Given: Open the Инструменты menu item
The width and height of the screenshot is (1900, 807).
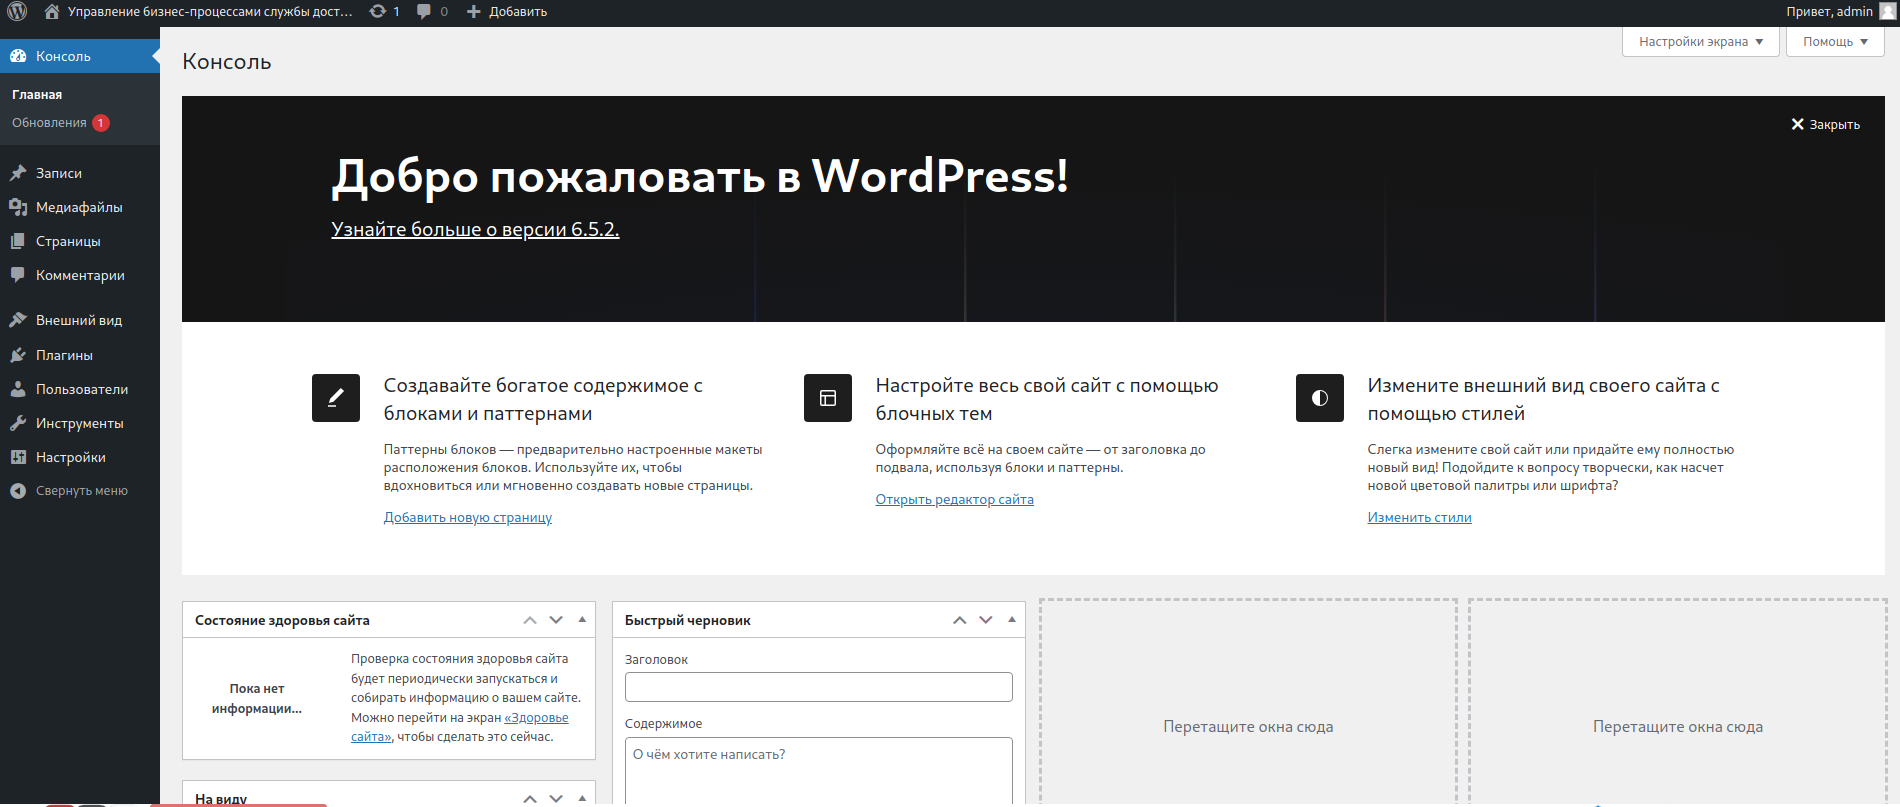Looking at the screenshot, I should 80,423.
